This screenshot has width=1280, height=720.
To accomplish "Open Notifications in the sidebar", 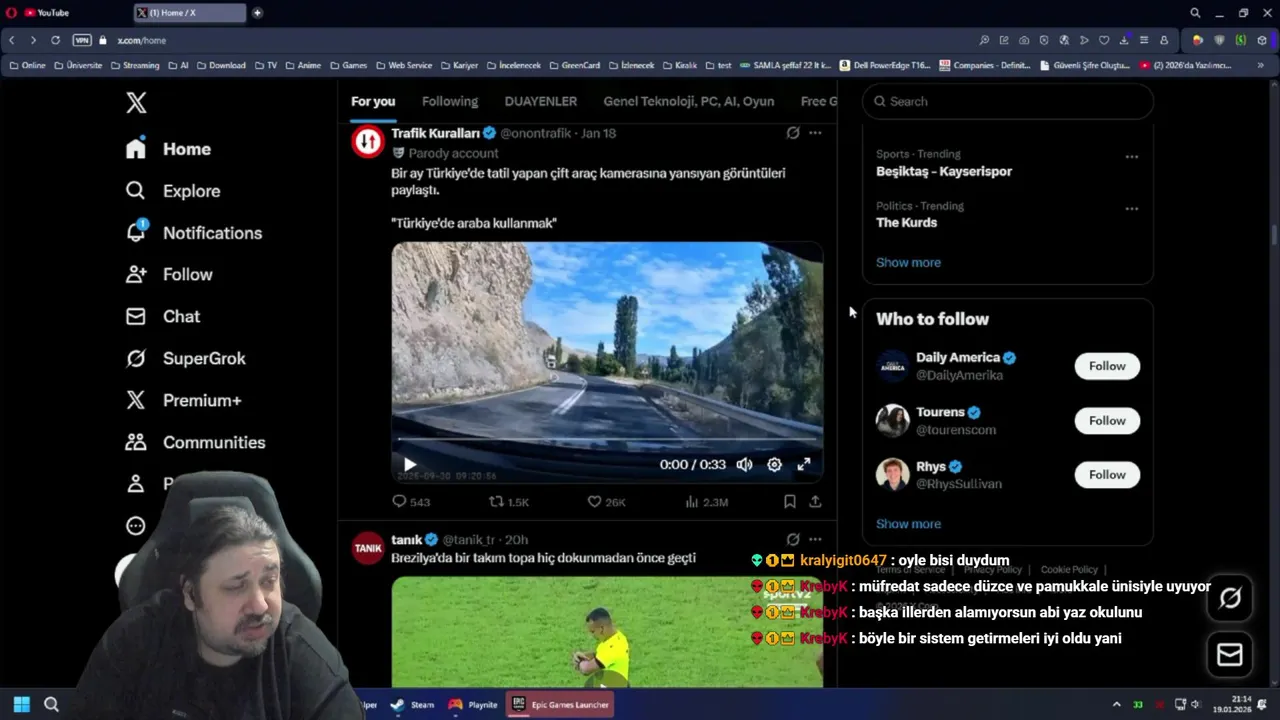I will tap(193, 233).
